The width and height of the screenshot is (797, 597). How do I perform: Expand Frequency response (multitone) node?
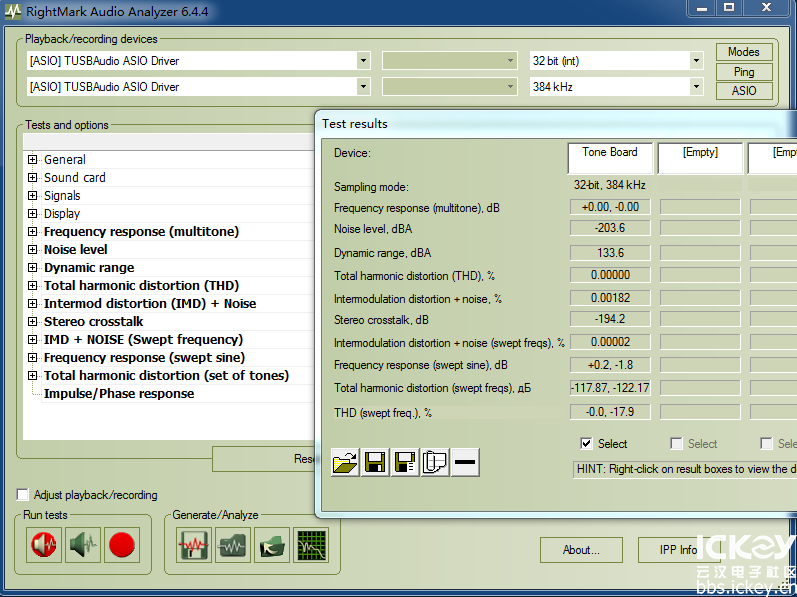point(33,231)
